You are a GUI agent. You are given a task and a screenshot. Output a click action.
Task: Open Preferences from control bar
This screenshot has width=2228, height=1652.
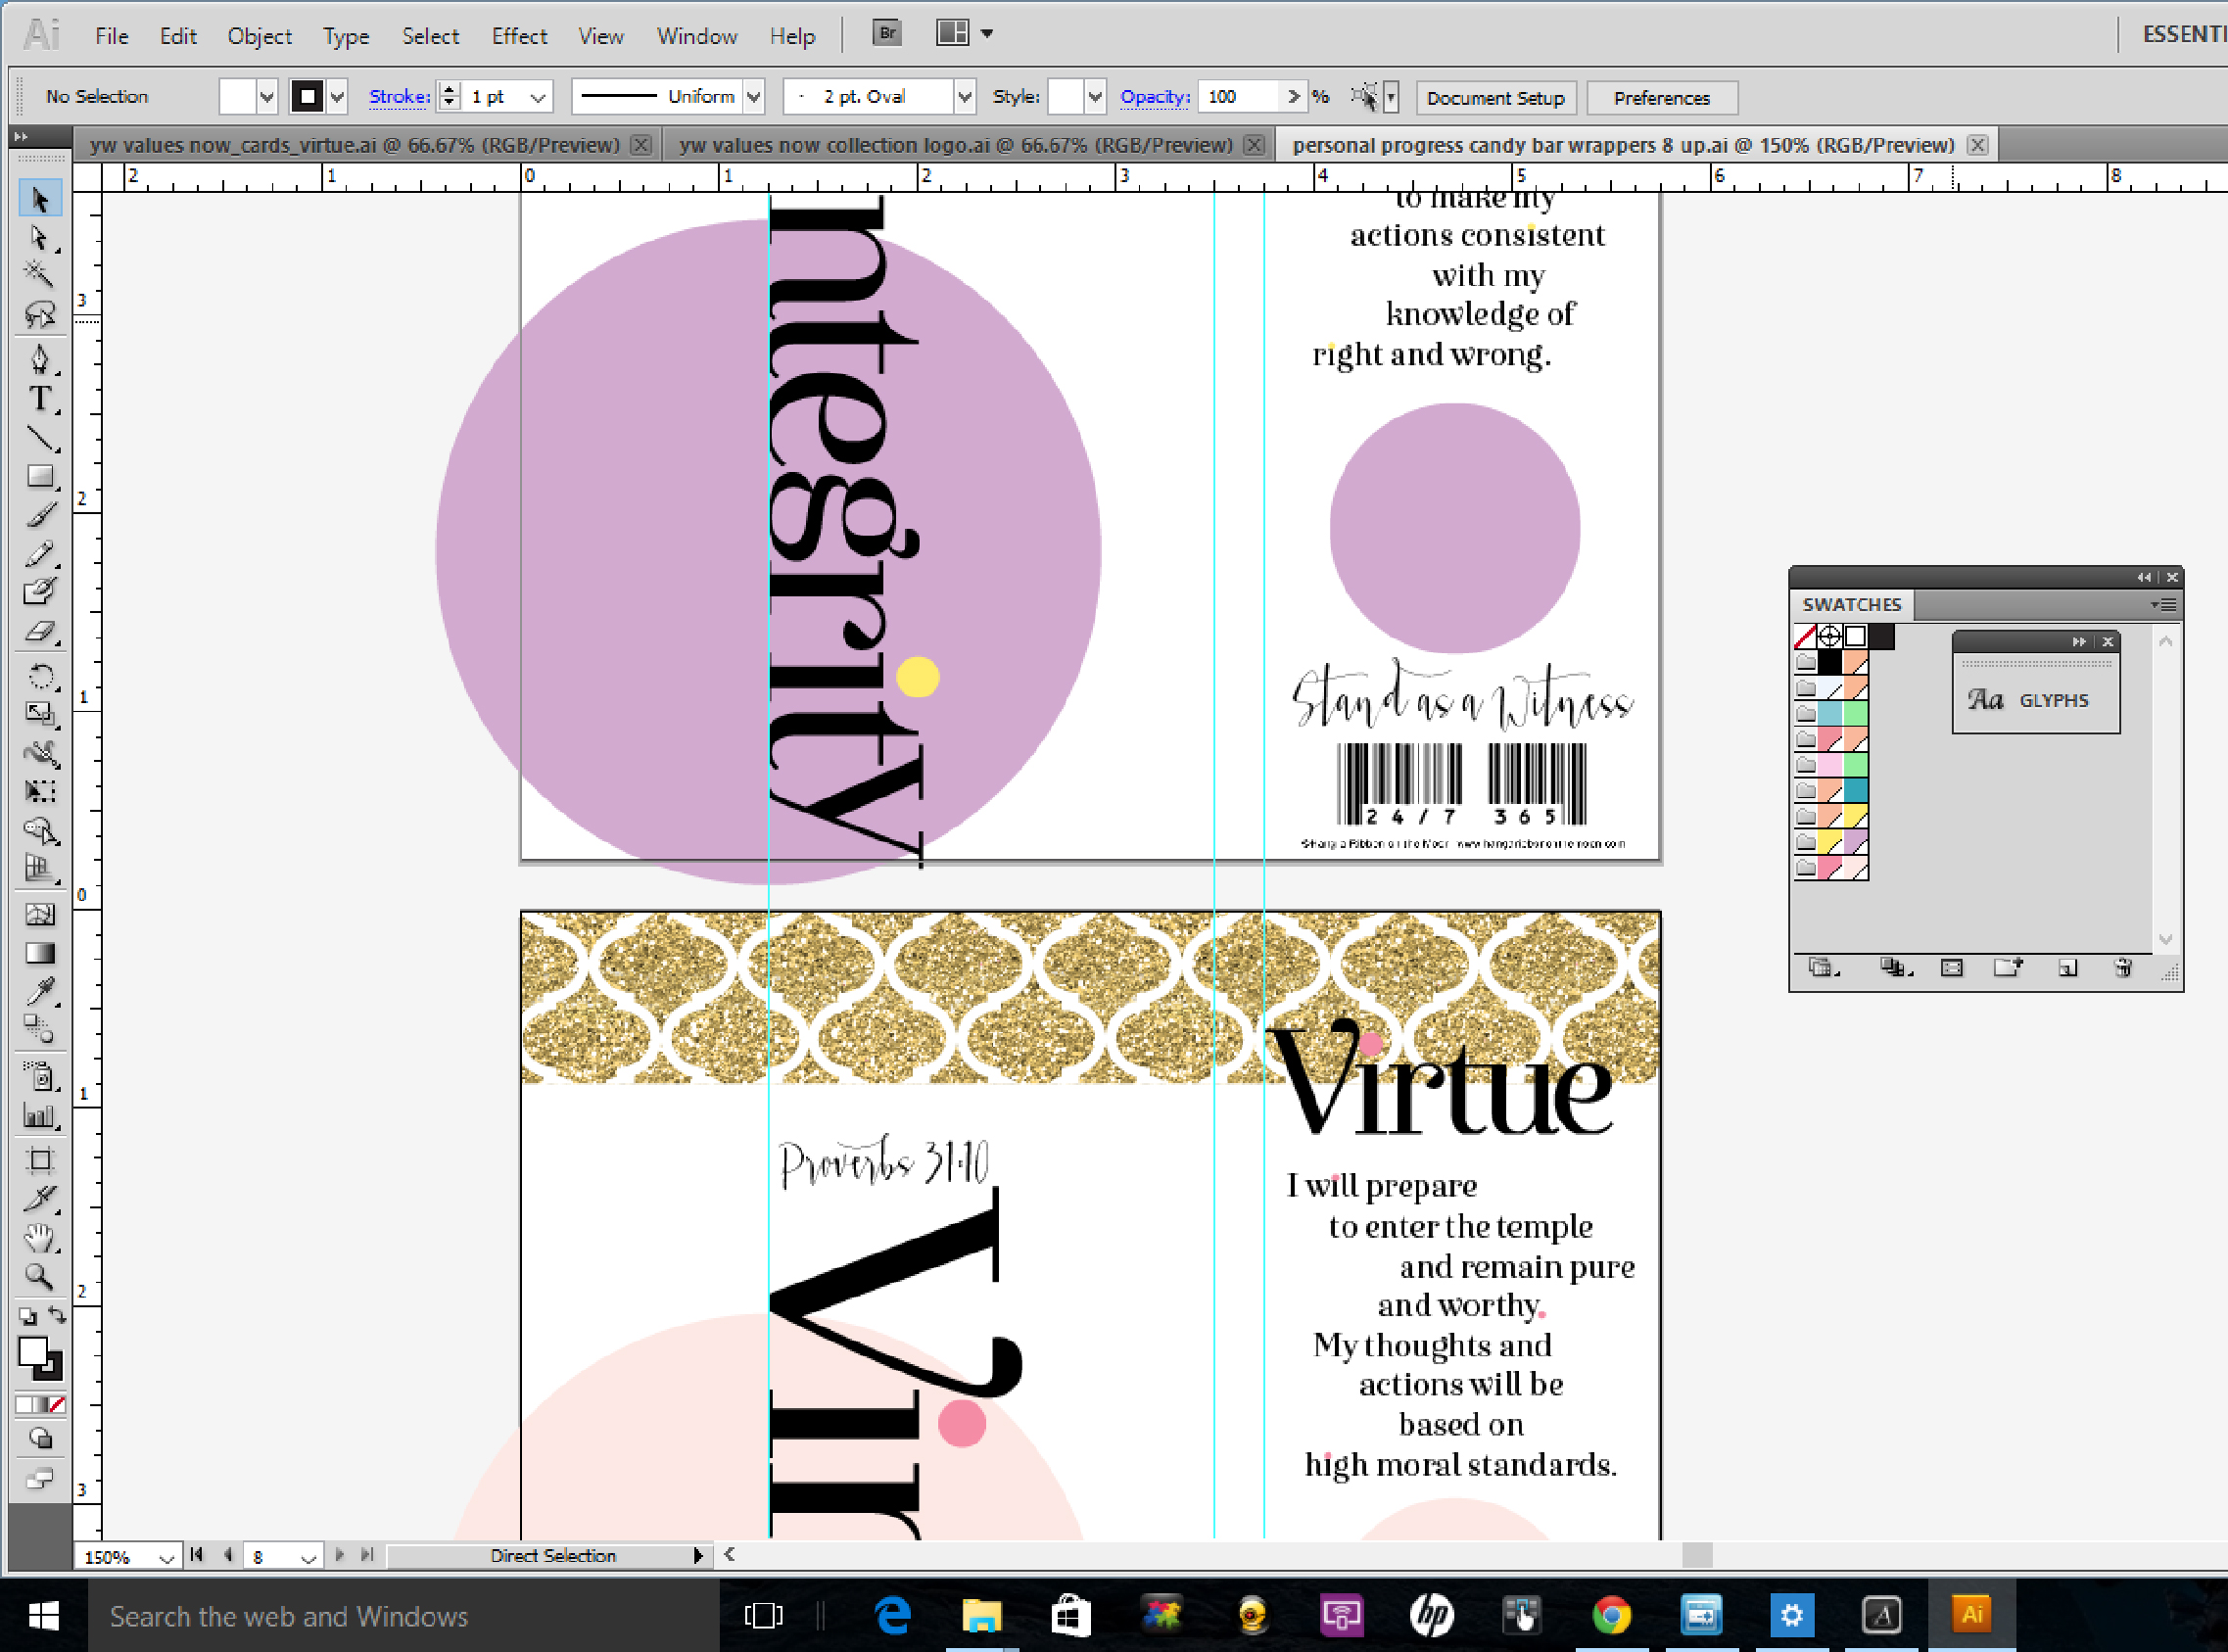[x=1660, y=98]
